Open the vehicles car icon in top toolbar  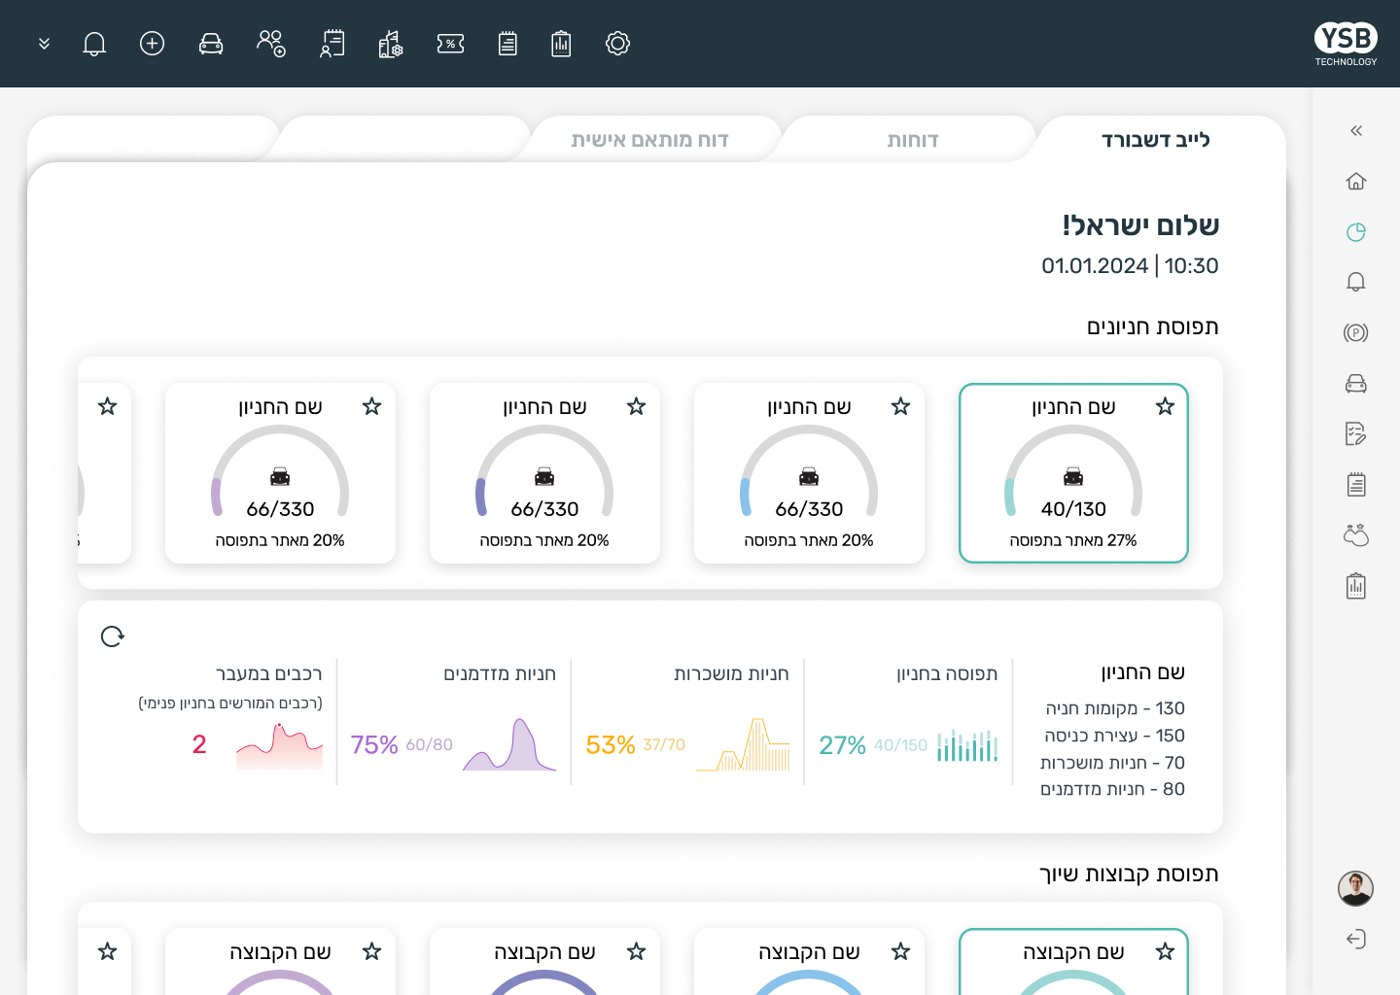coord(211,44)
